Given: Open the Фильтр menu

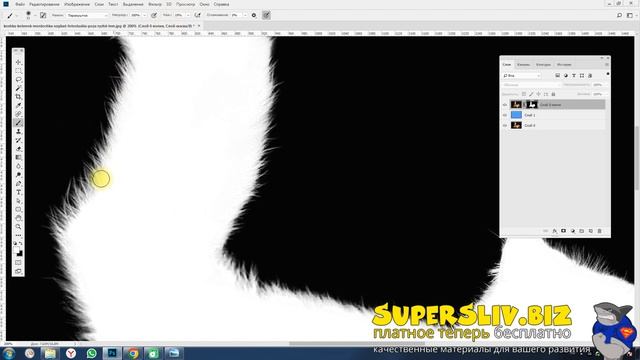Looking at the screenshot, I should point(155,4).
